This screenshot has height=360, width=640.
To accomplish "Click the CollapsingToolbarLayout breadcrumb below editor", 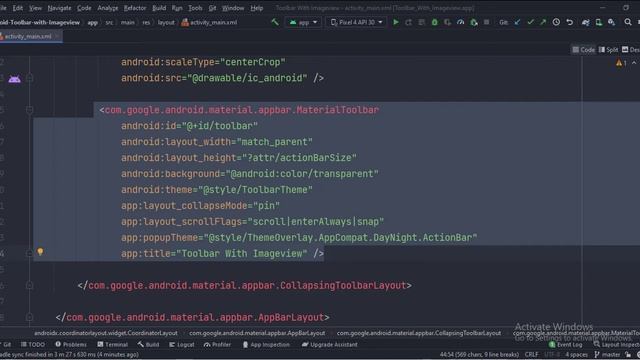I will click(x=419, y=333).
